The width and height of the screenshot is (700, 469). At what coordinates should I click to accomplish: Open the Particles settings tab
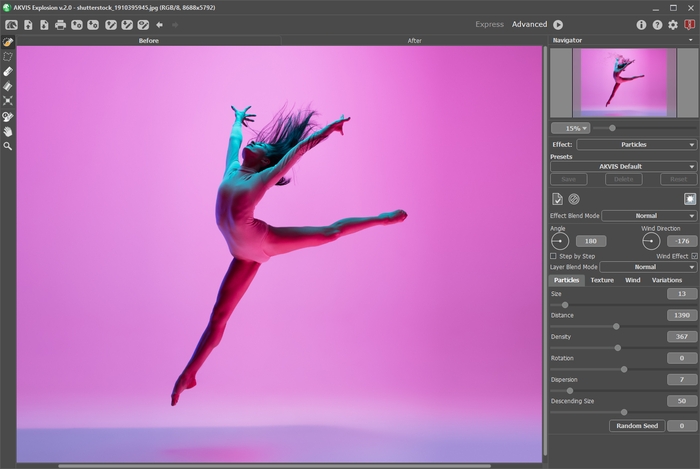coord(567,280)
